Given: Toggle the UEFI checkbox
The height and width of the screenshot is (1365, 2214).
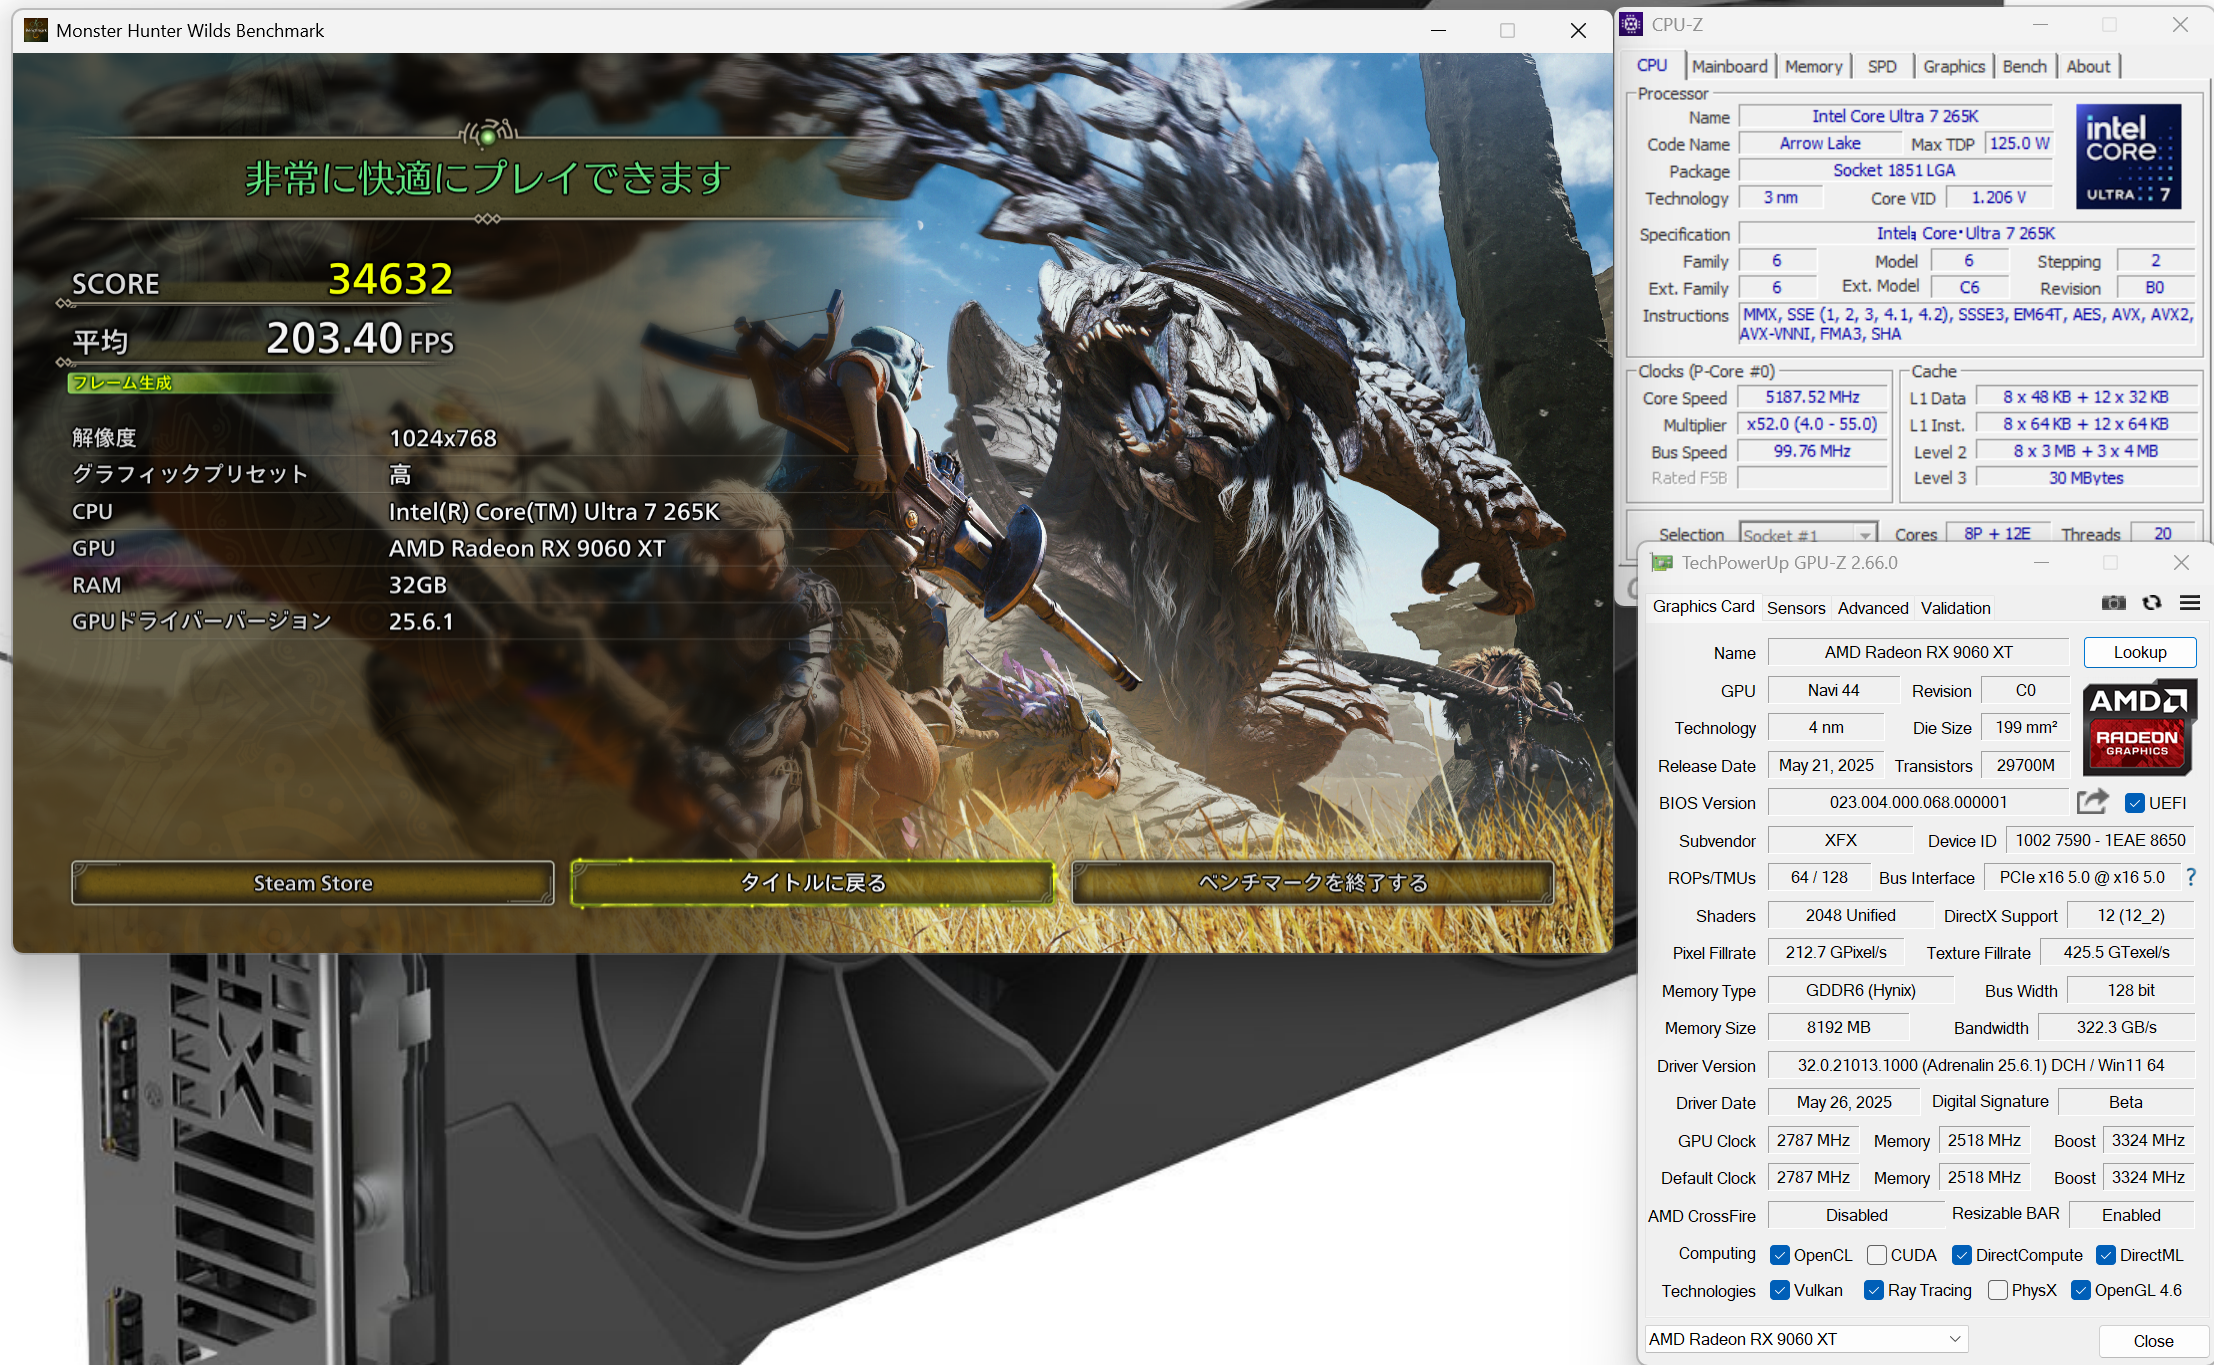Looking at the screenshot, I should pos(2135,803).
